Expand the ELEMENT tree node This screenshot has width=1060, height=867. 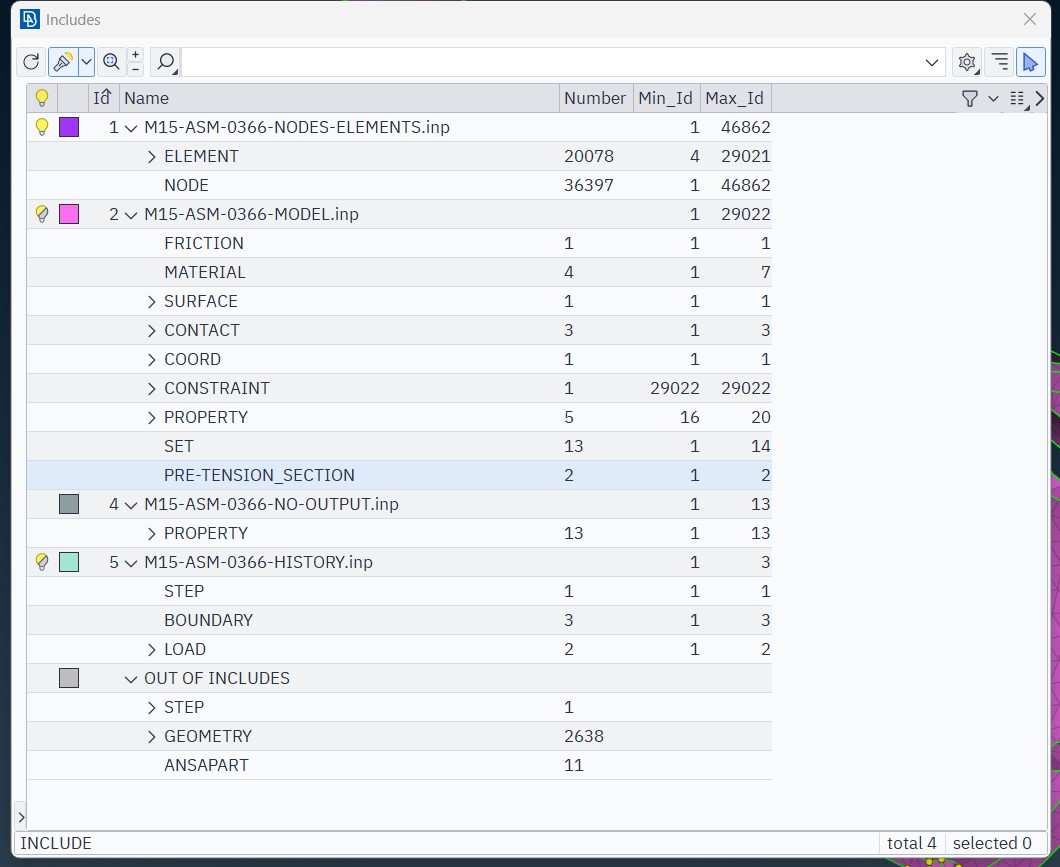(x=152, y=156)
